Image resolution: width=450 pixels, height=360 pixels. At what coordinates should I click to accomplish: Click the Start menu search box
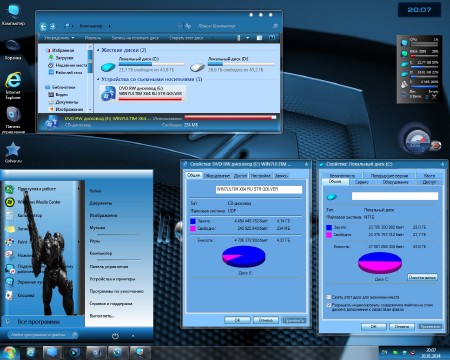click(42, 335)
